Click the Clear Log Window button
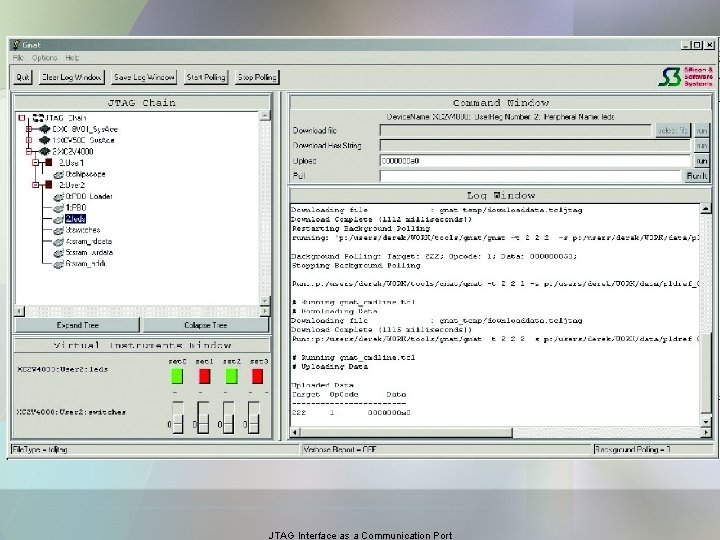Viewport: 720px width, 540px height. point(73,77)
